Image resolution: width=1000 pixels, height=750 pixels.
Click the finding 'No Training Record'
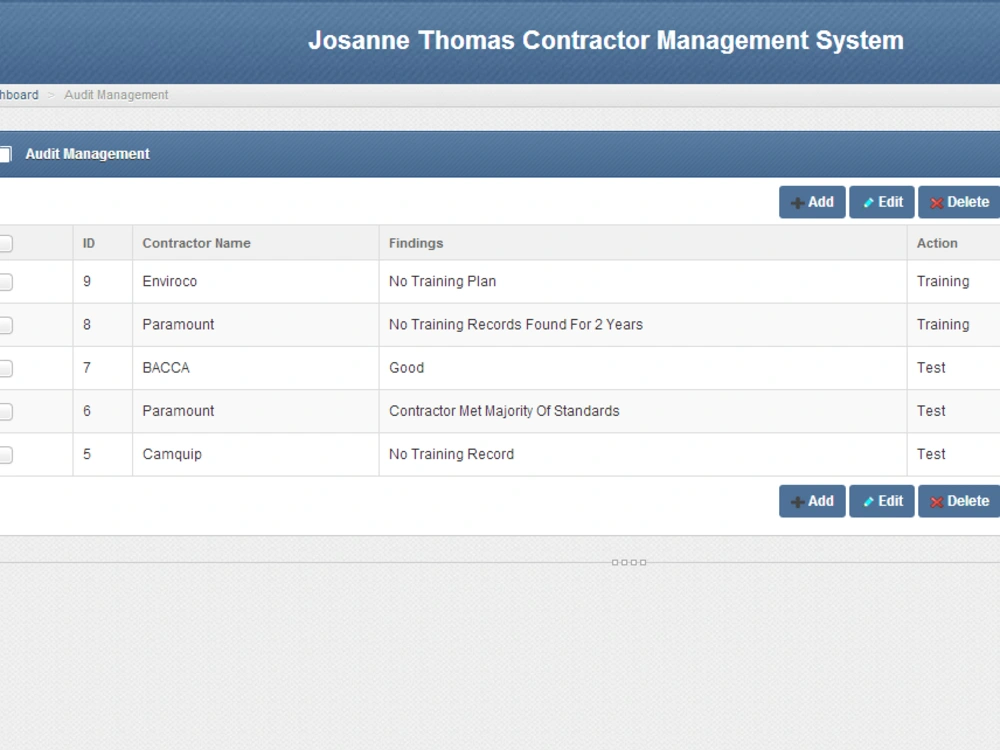tap(452, 454)
